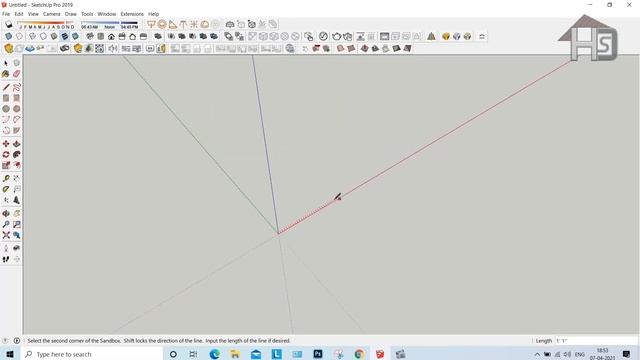Open the Camera menu
The width and height of the screenshot is (640, 360).
pyautogui.click(x=51, y=14)
